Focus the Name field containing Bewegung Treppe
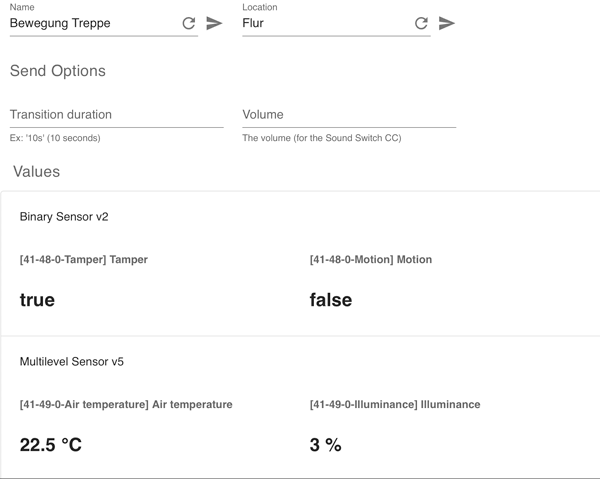600x479 pixels. 90,23
